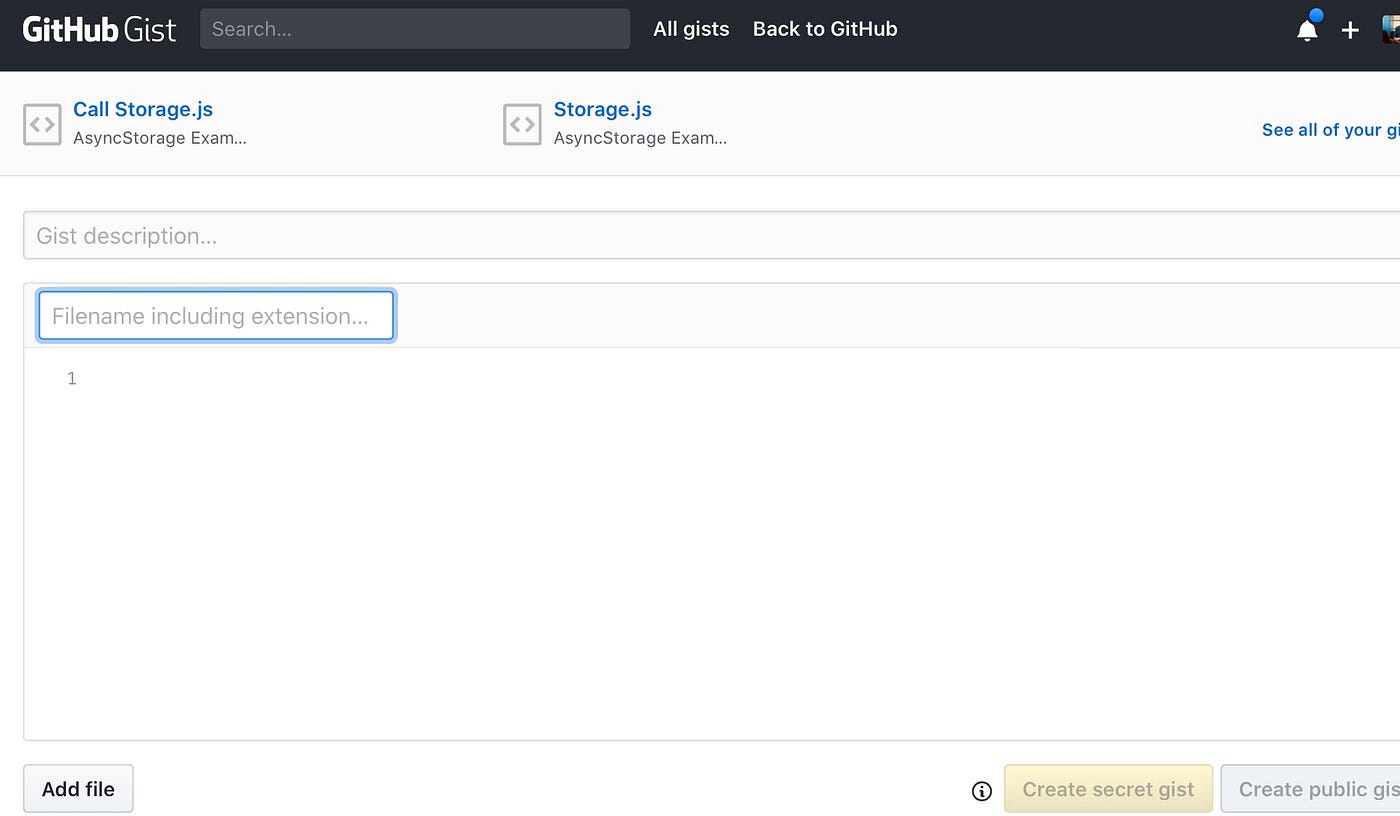Open the Storage.js gist link
This screenshot has width=1400, height=816.
click(x=603, y=109)
